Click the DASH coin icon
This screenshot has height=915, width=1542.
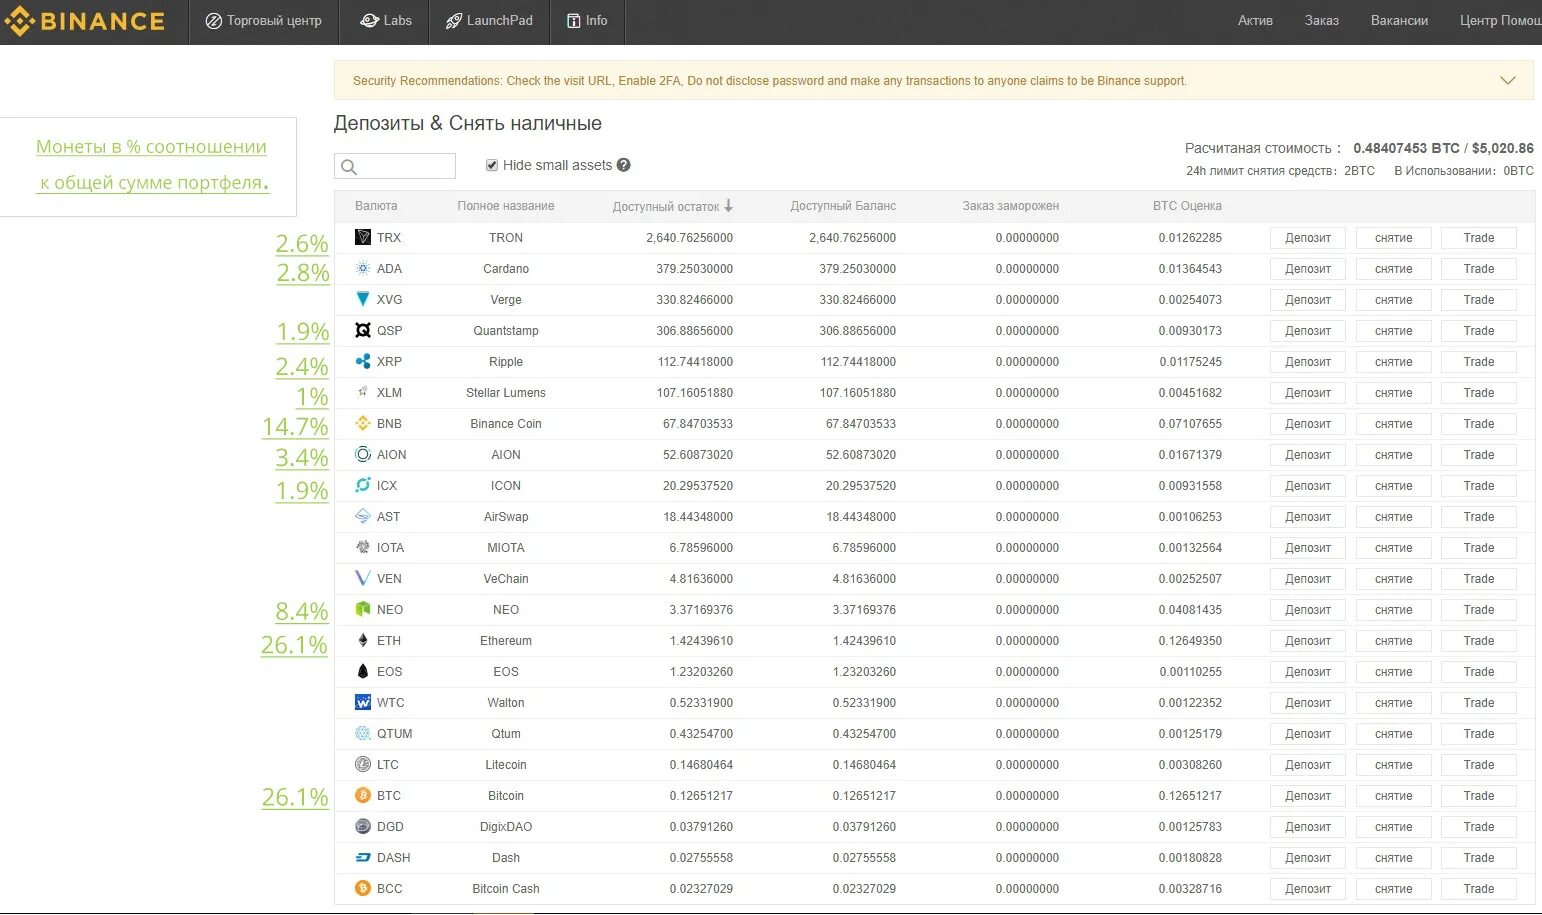tap(363, 858)
